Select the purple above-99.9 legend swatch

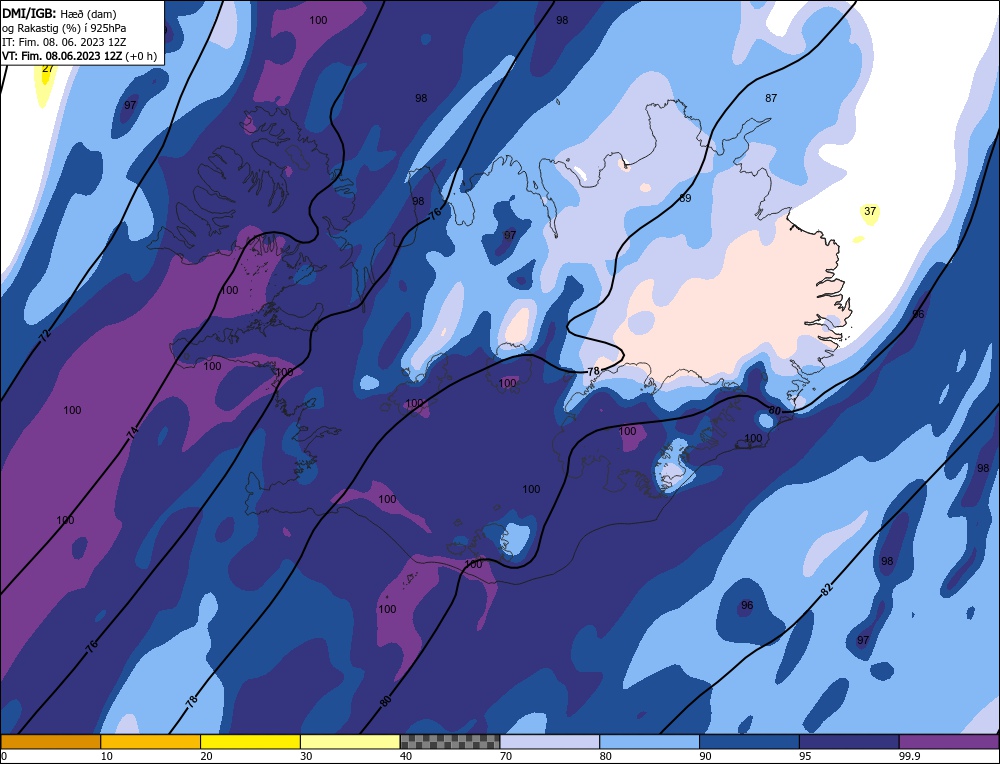[x=949, y=742]
